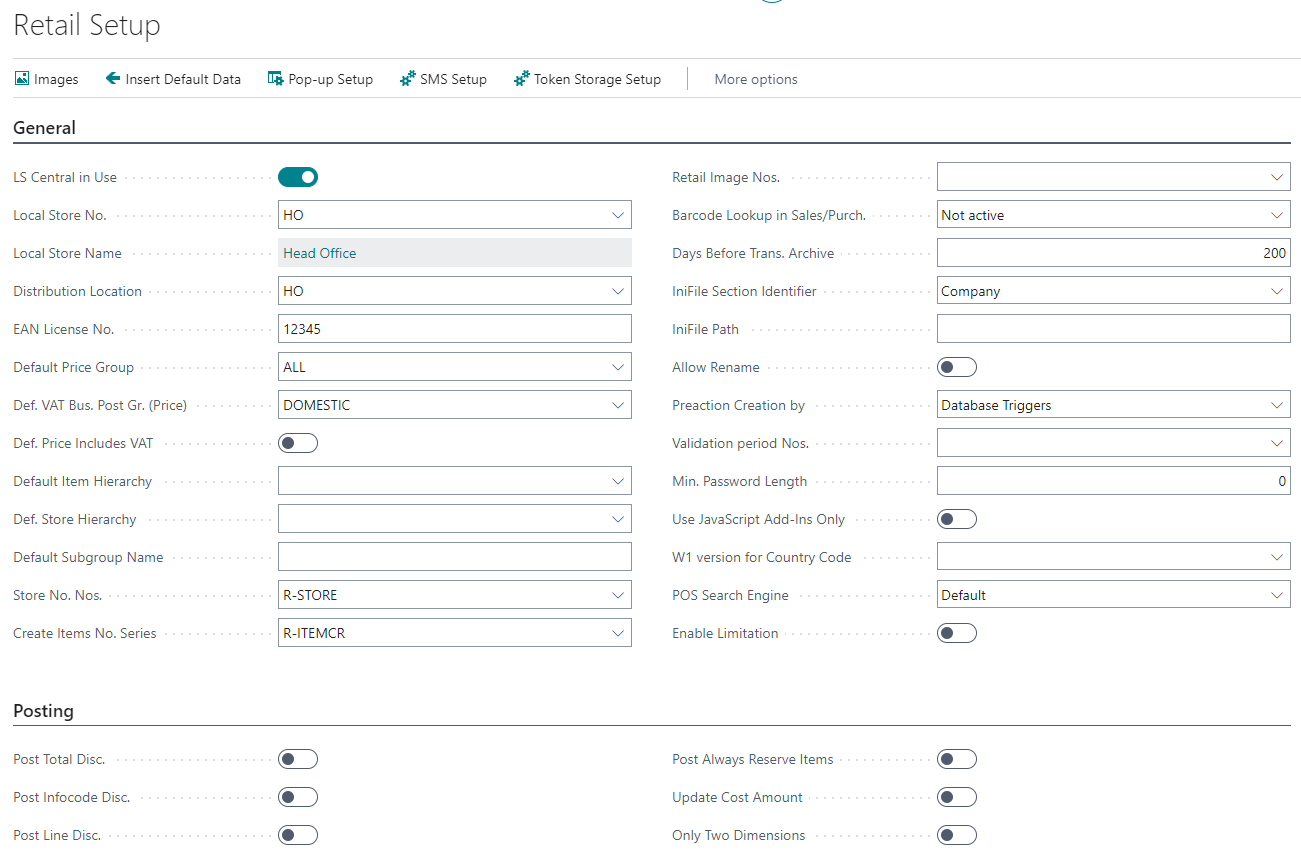Click the SMS Setup gear icon

407,79
